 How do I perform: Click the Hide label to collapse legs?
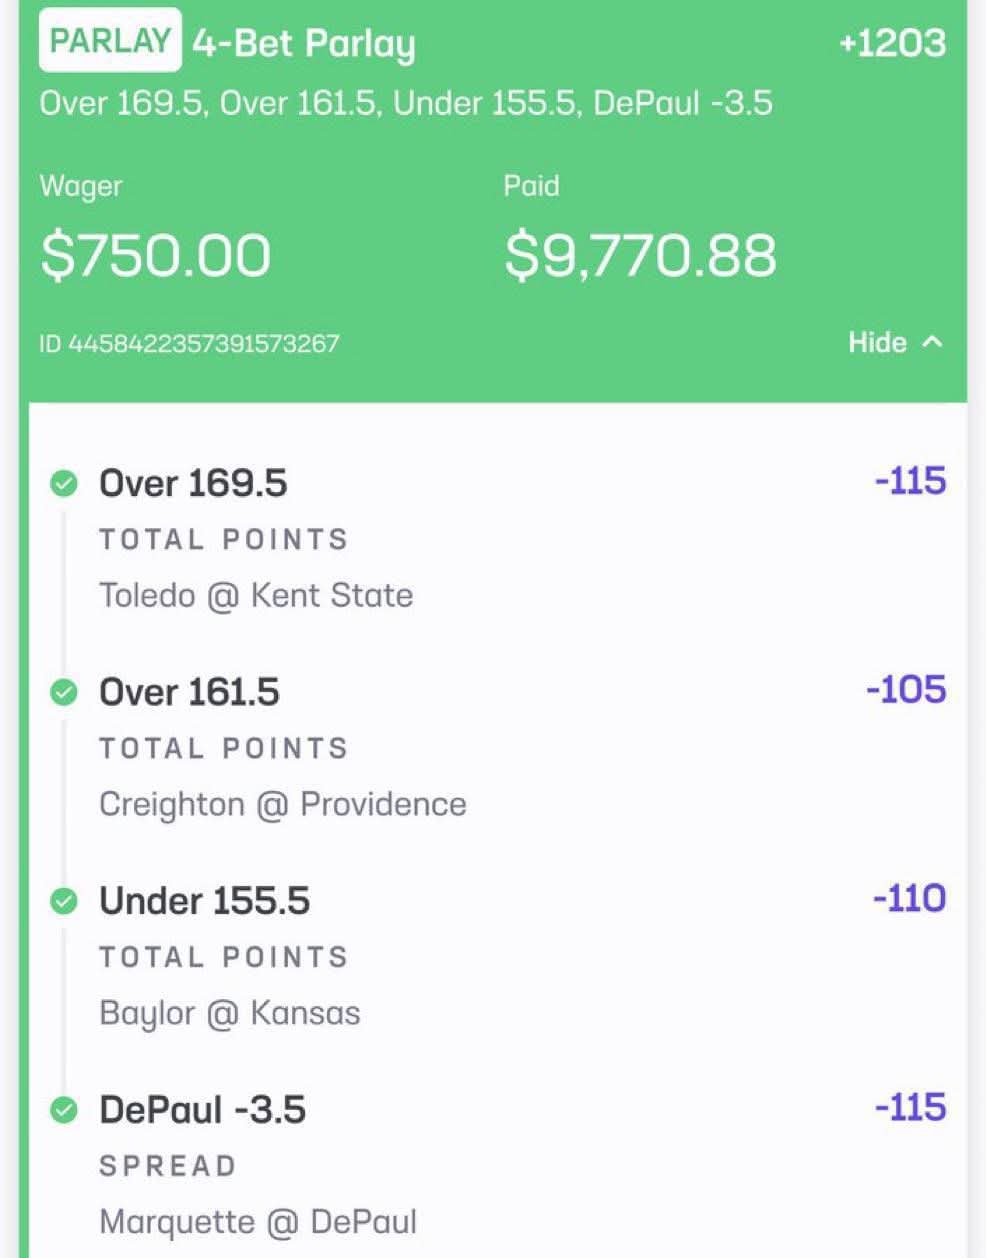click(877, 342)
